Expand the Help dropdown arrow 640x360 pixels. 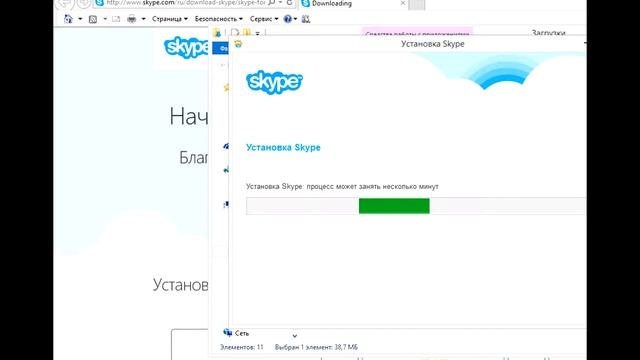[x=295, y=19]
